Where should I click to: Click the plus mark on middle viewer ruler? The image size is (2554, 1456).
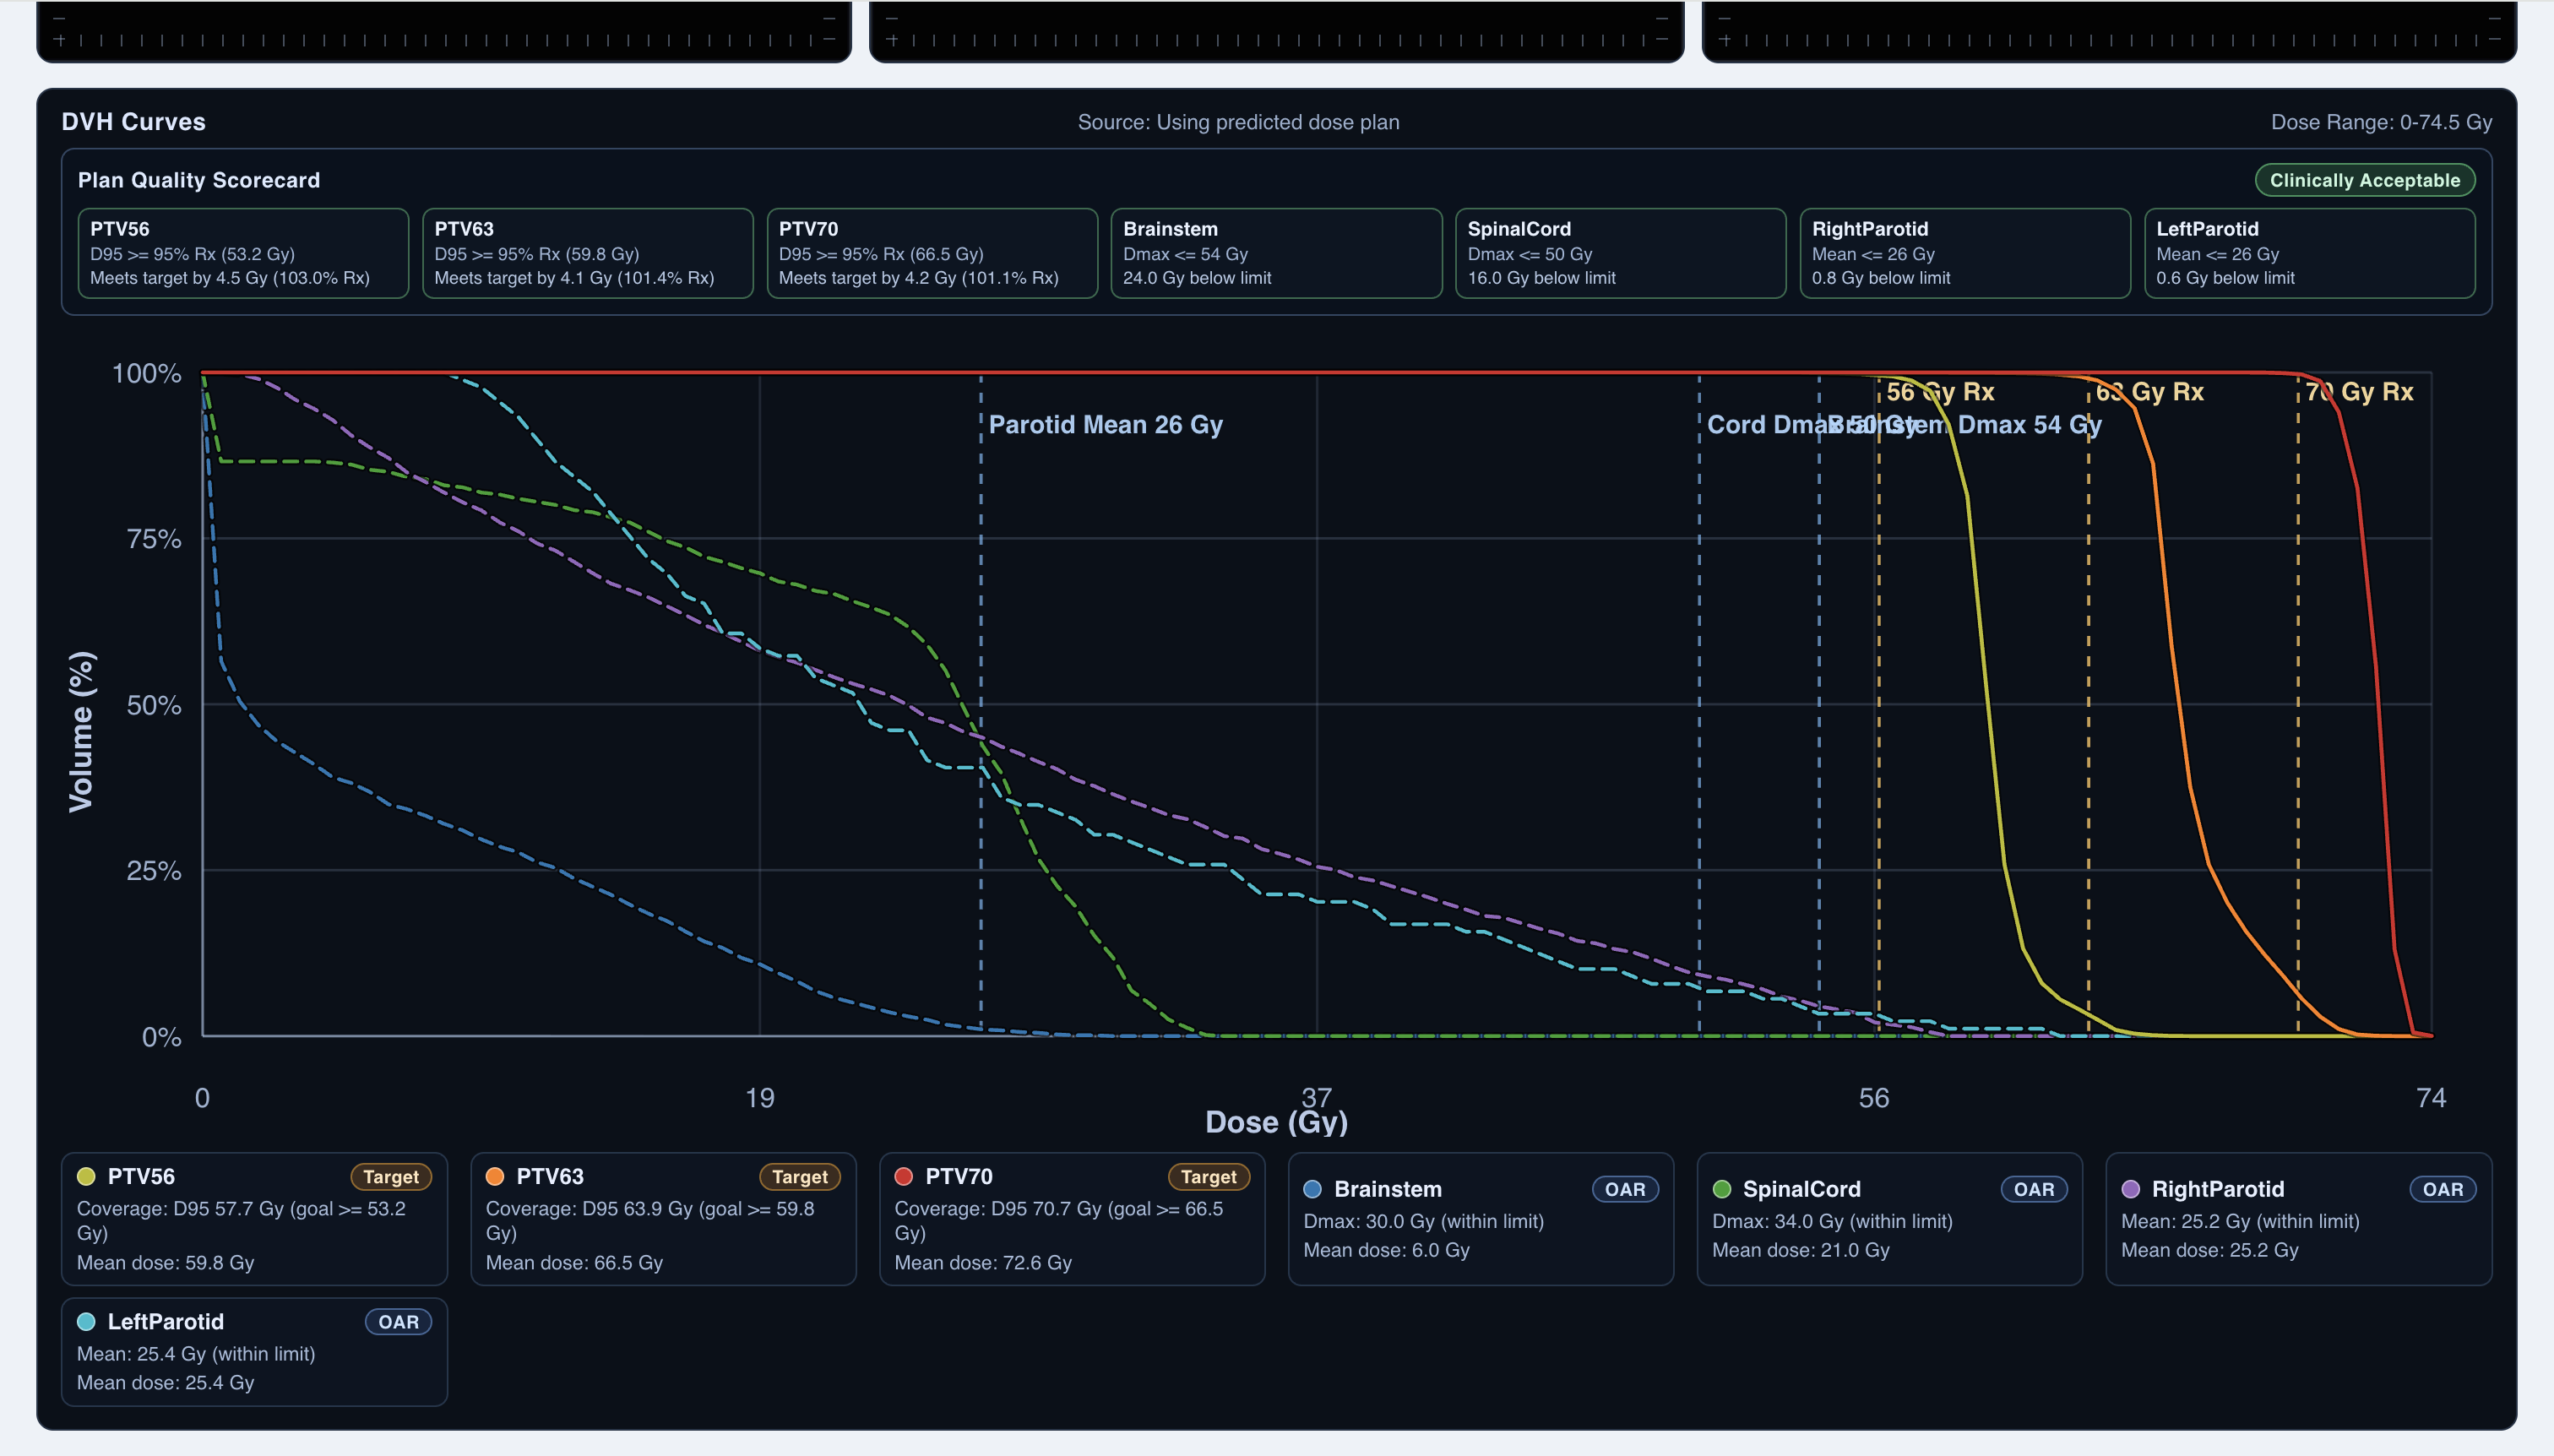tap(892, 40)
